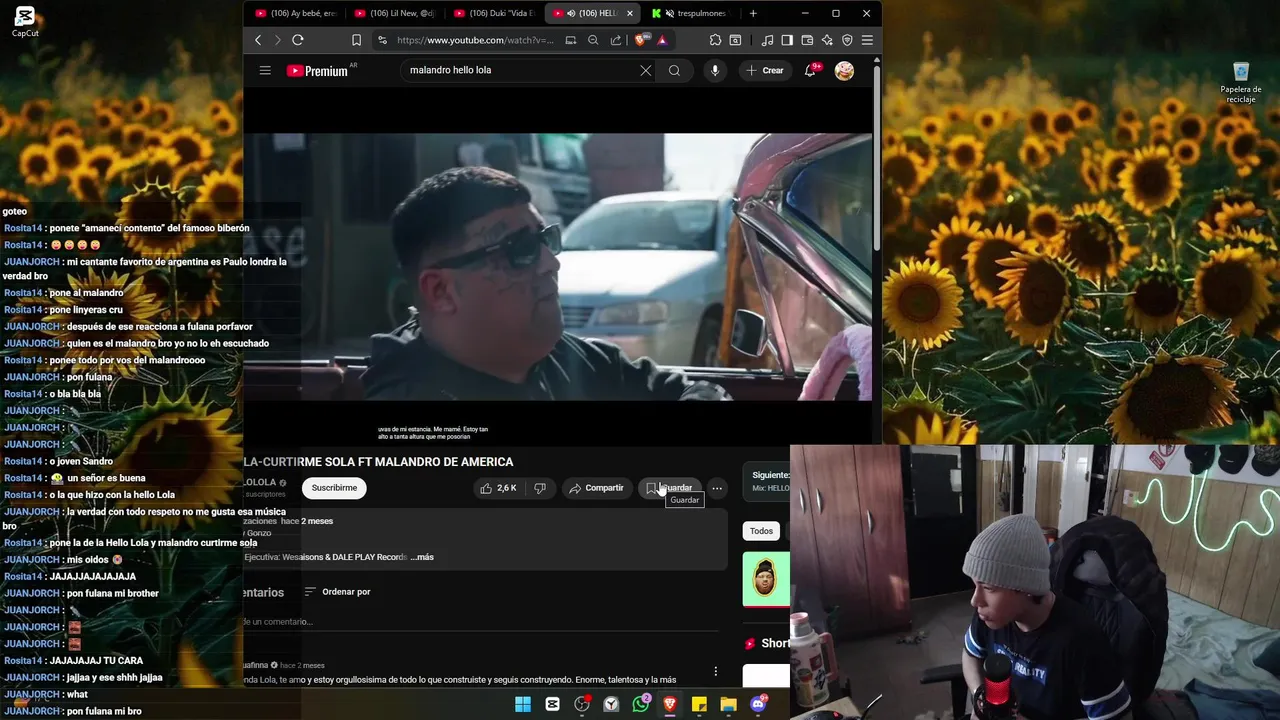Click the site settings icon in address bar
Screen dimensions: 1280x720
[382, 40]
